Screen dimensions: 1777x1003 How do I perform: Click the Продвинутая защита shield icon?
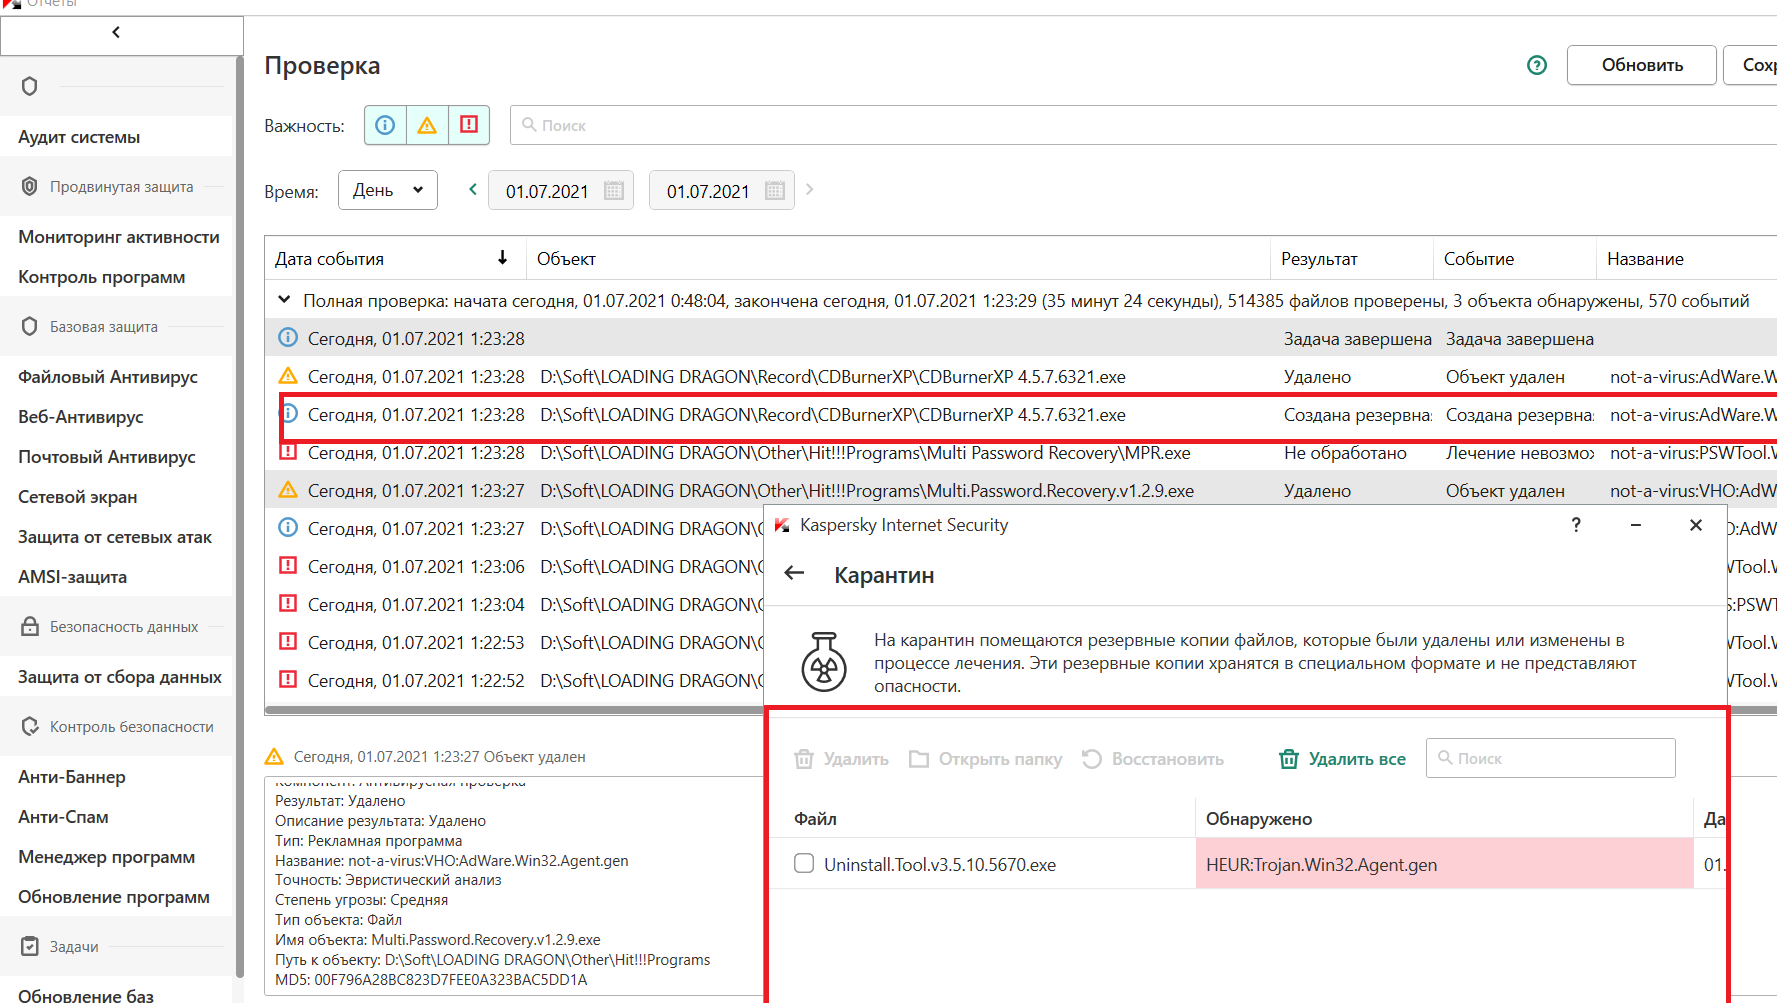[x=30, y=186]
